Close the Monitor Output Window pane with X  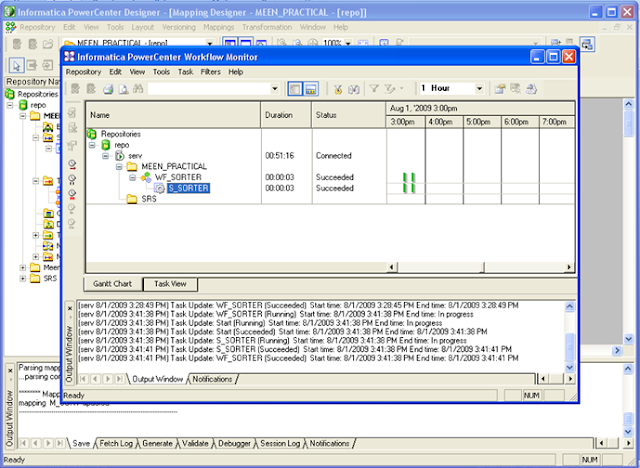coord(70,308)
